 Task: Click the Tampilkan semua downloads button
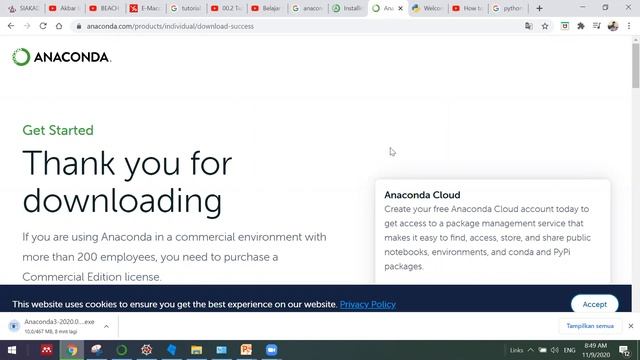pyautogui.click(x=590, y=326)
